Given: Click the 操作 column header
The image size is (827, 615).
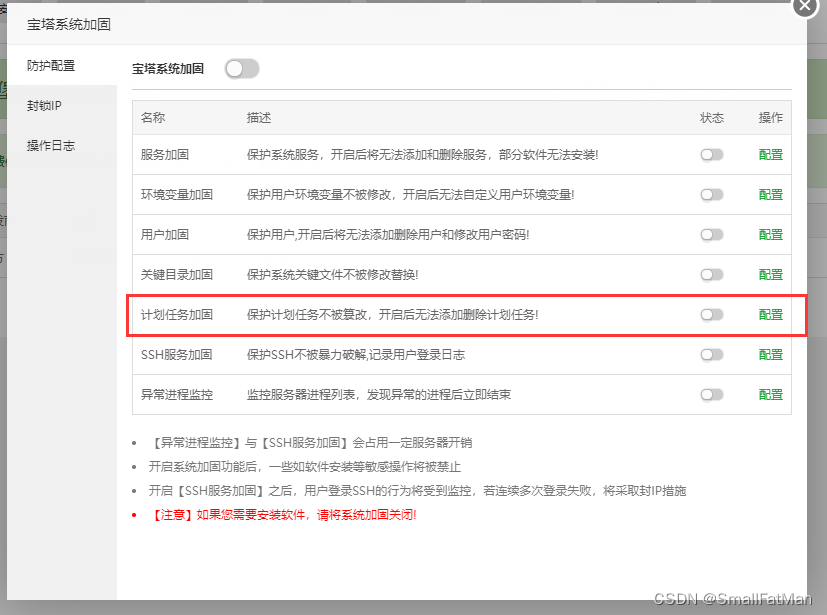Looking at the screenshot, I should tap(771, 118).
